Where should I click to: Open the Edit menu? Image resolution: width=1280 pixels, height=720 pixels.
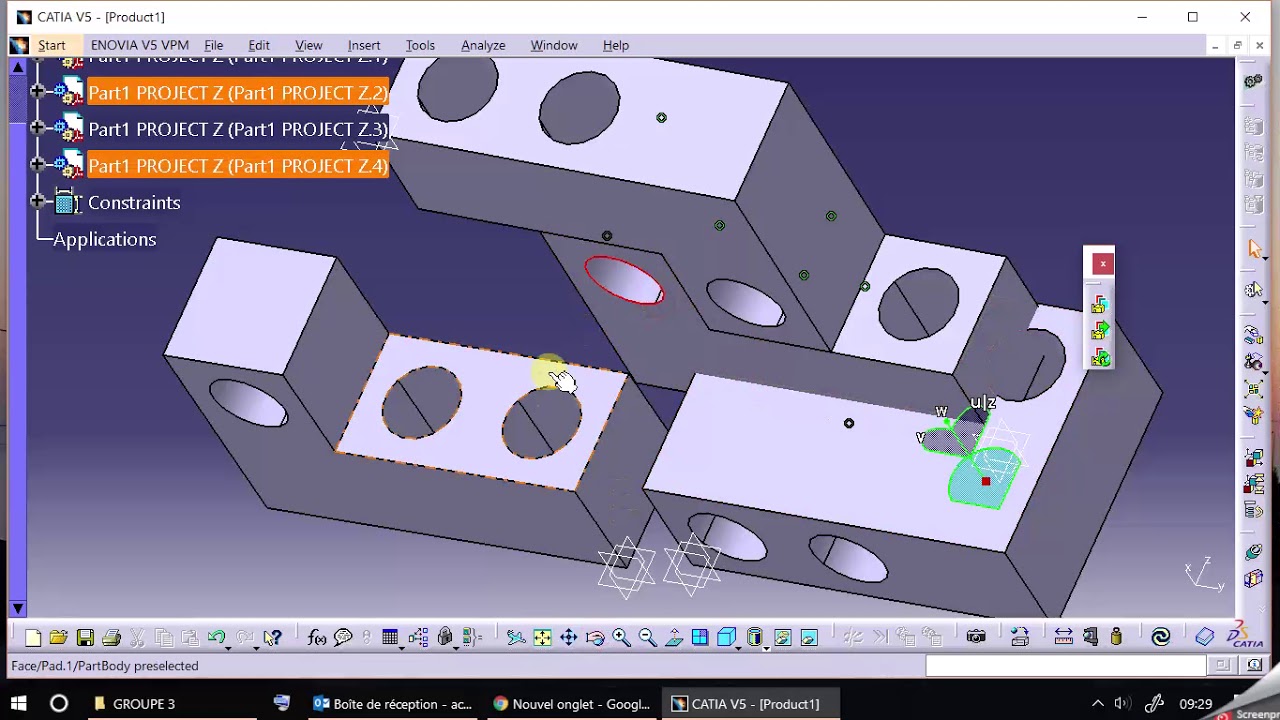coord(259,45)
